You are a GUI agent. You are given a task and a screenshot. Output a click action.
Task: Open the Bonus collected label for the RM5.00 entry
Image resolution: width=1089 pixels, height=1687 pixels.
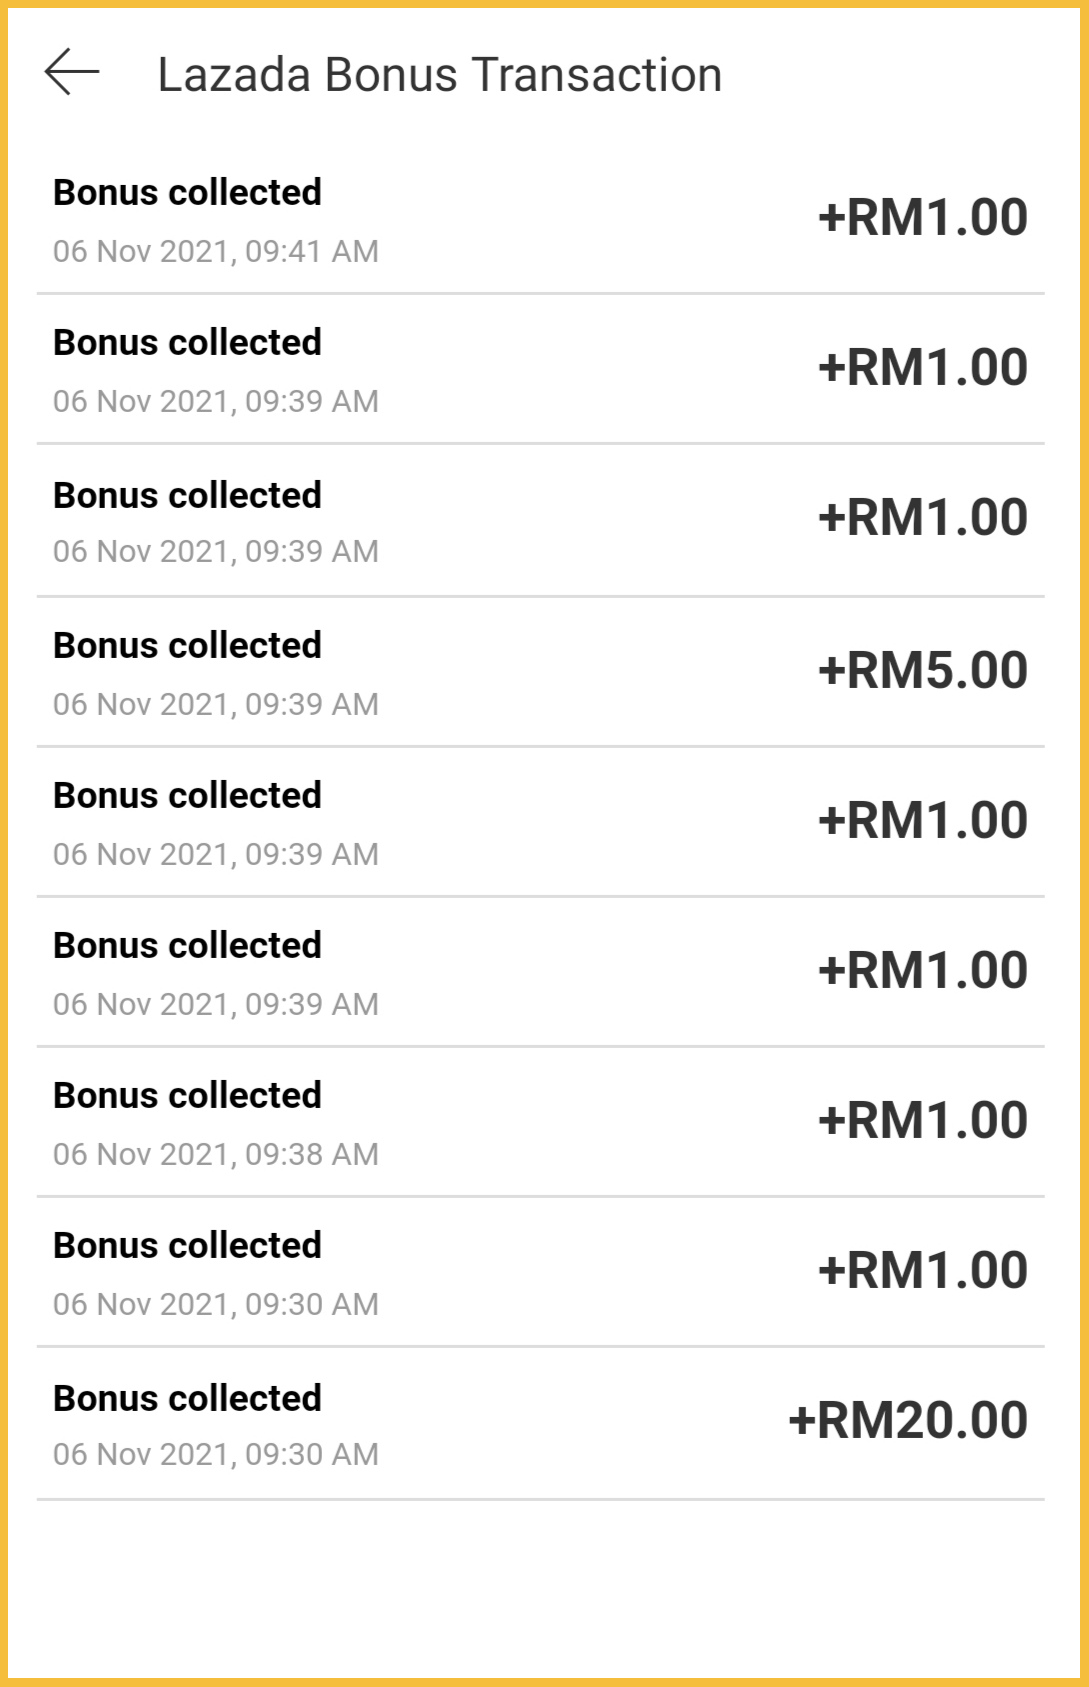[187, 645]
